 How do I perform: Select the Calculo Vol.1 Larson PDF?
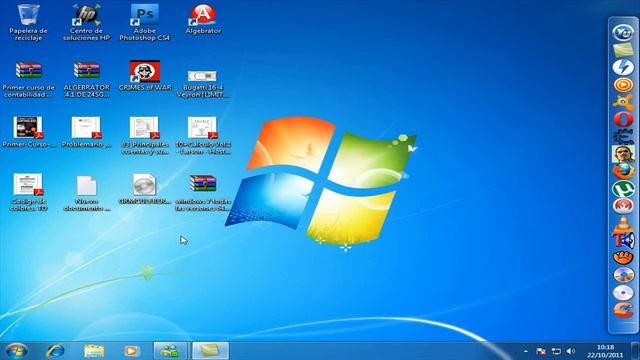203,136
